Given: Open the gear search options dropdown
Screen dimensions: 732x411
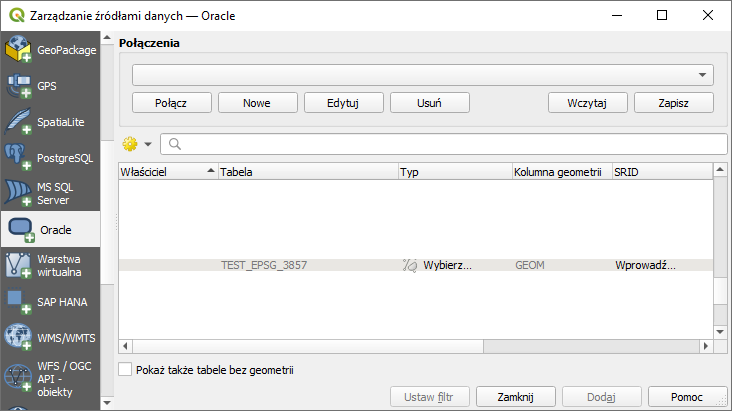Looking at the screenshot, I should tap(137, 144).
